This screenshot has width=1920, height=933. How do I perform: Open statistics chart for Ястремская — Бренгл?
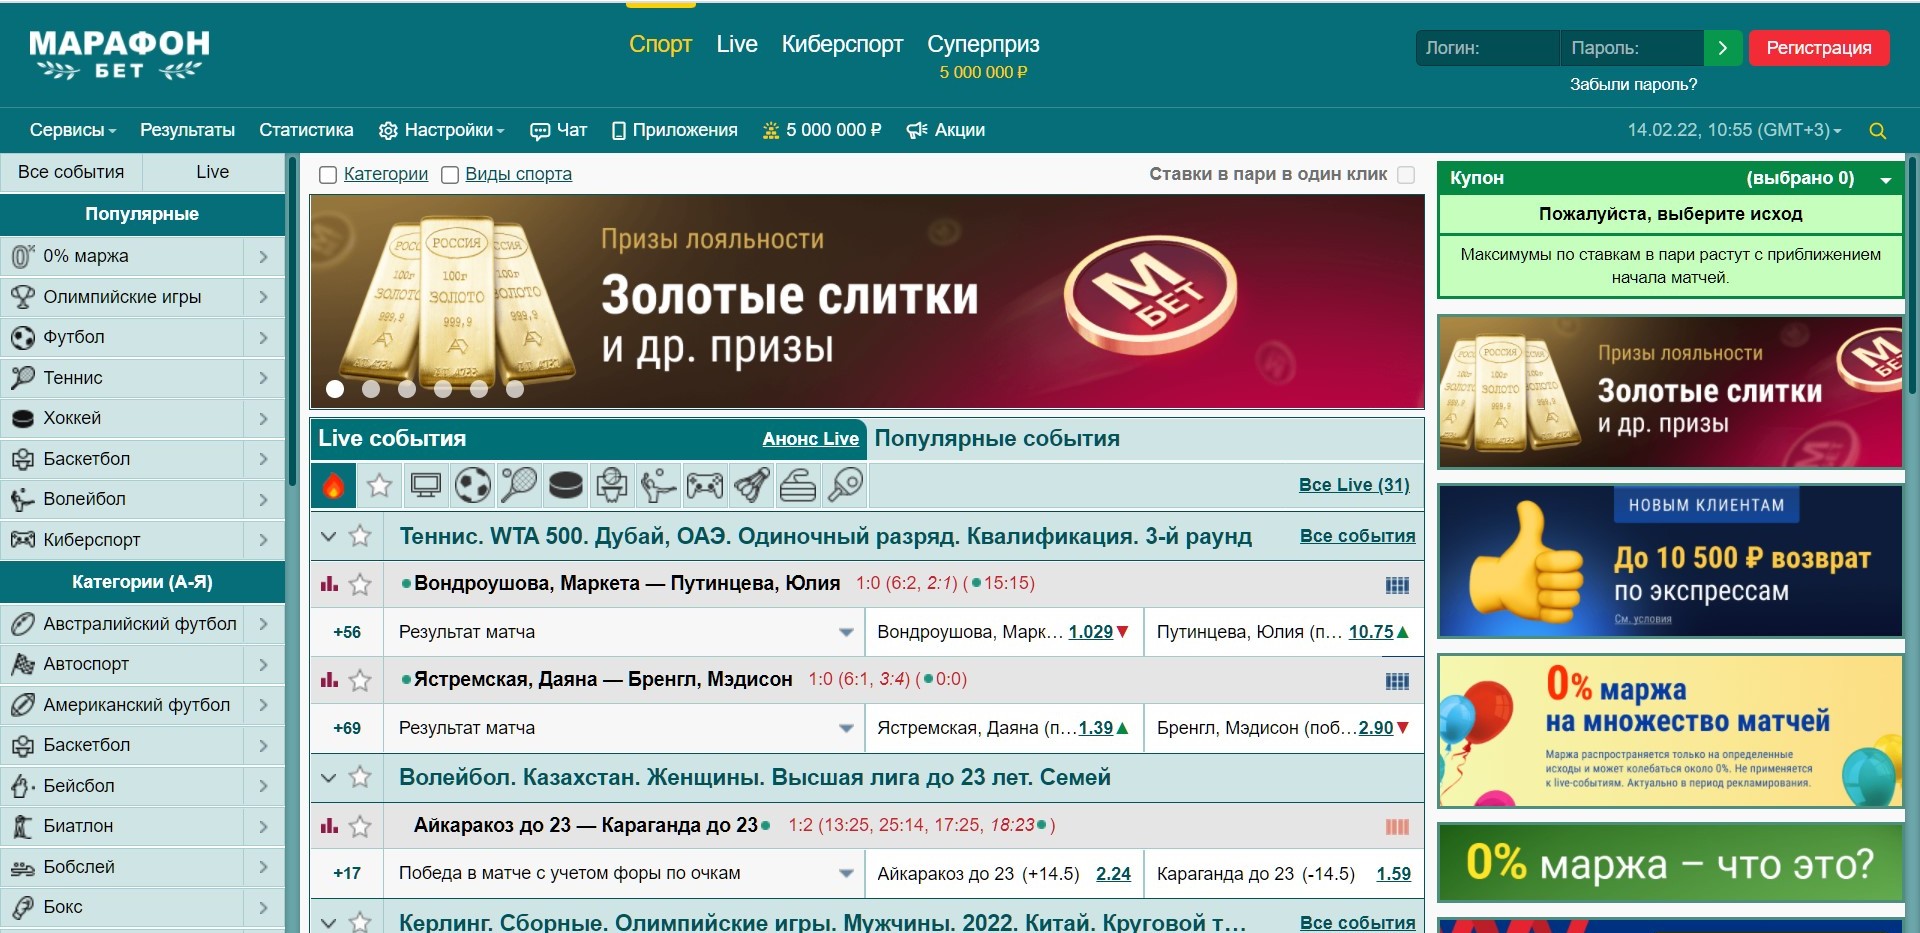pyautogui.click(x=329, y=679)
